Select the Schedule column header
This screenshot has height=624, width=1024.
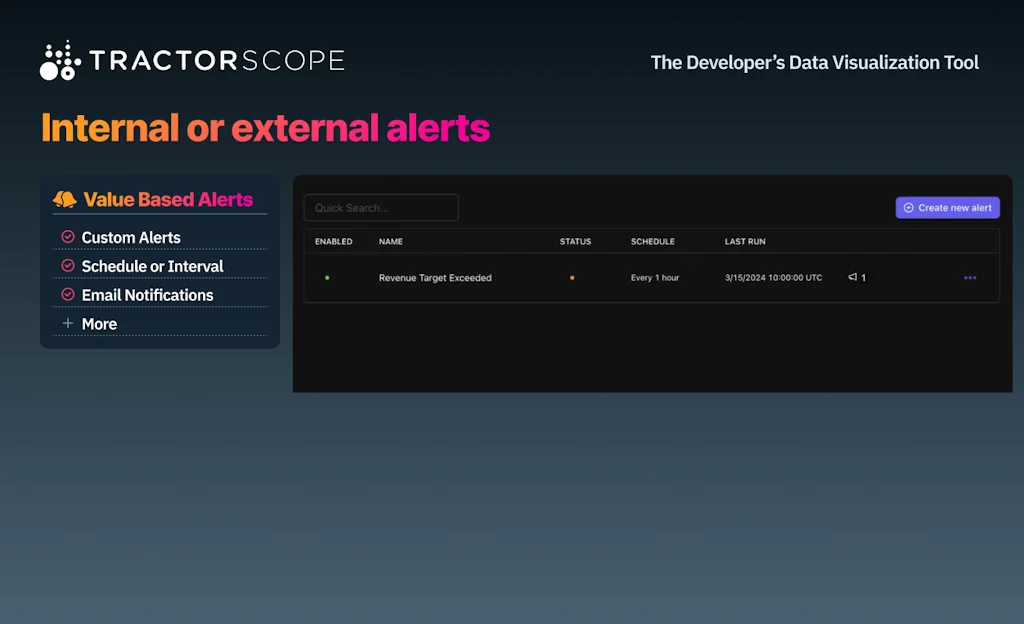pyautogui.click(x=652, y=242)
